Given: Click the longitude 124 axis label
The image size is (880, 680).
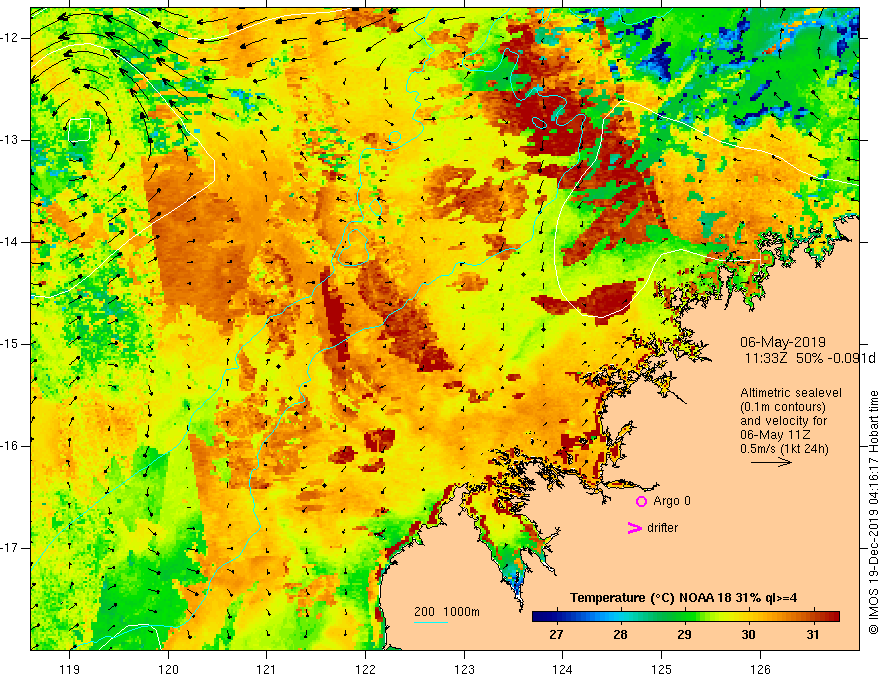Looking at the screenshot, I should [563, 669].
